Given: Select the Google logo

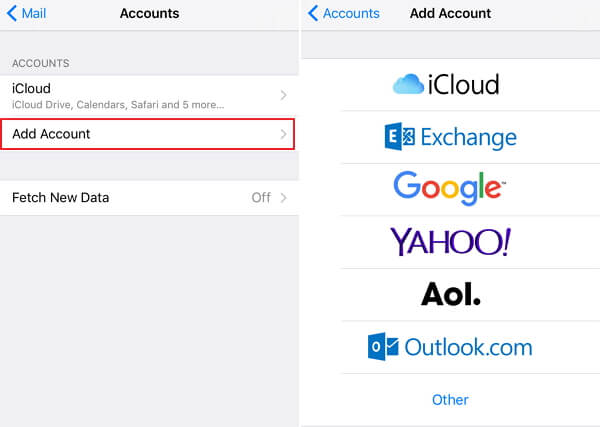Looking at the screenshot, I should click(449, 187).
